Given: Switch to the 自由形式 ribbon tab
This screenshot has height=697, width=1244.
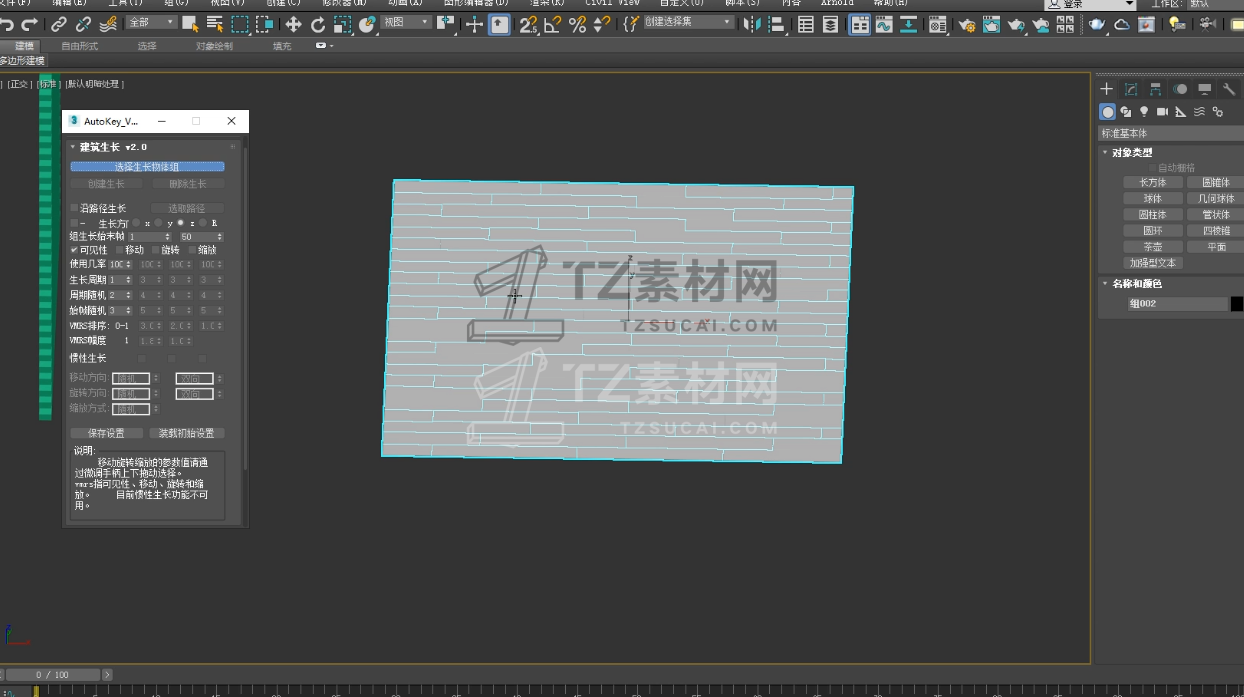Looking at the screenshot, I should click(x=79, y=46).
